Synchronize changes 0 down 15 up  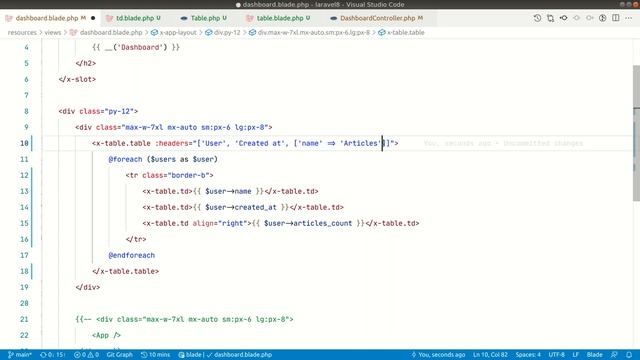point(53,354)
